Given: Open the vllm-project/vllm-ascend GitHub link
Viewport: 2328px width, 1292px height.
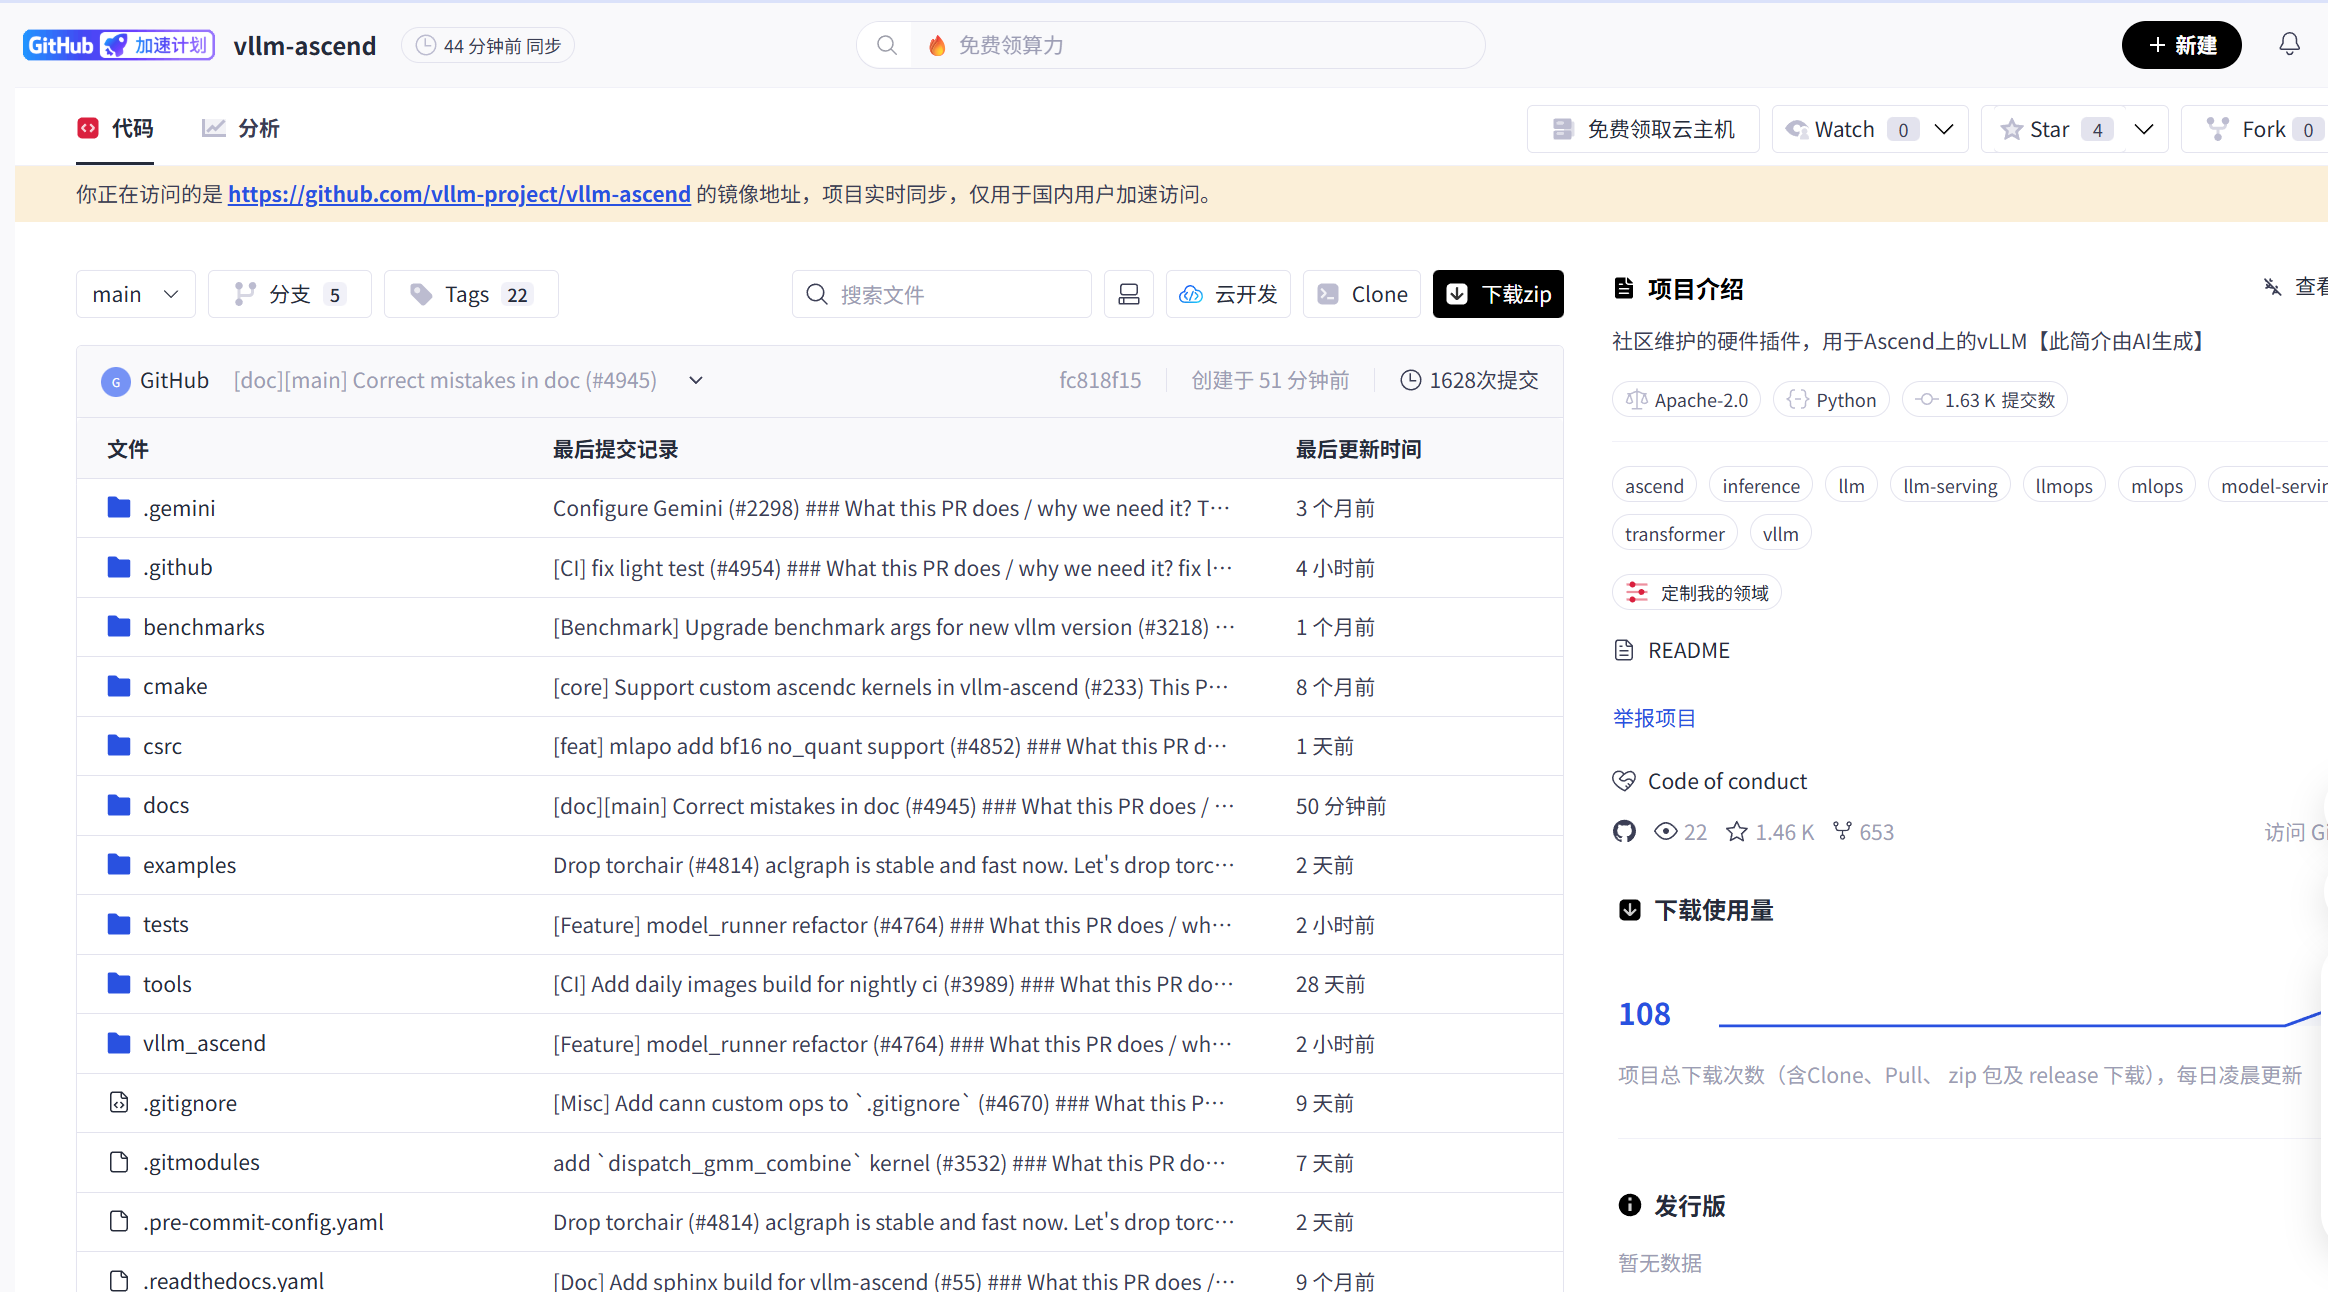Looking at the screenshot, I should 459,194.
